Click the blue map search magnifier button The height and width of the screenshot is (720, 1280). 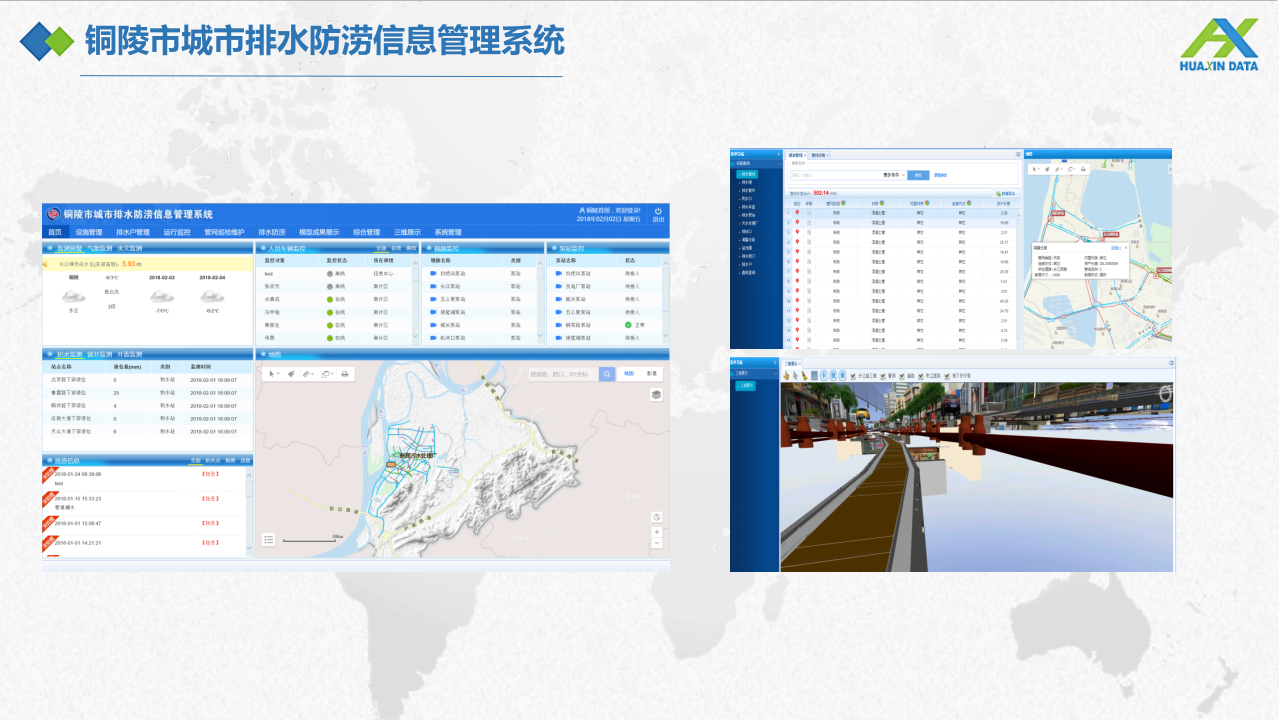pos(607,374)
